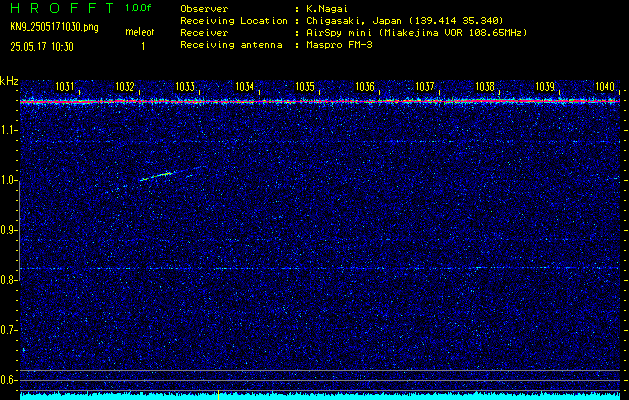Click time marker 1032
Image resolution: width=629 pixels, height=400 pixels.
125,86
